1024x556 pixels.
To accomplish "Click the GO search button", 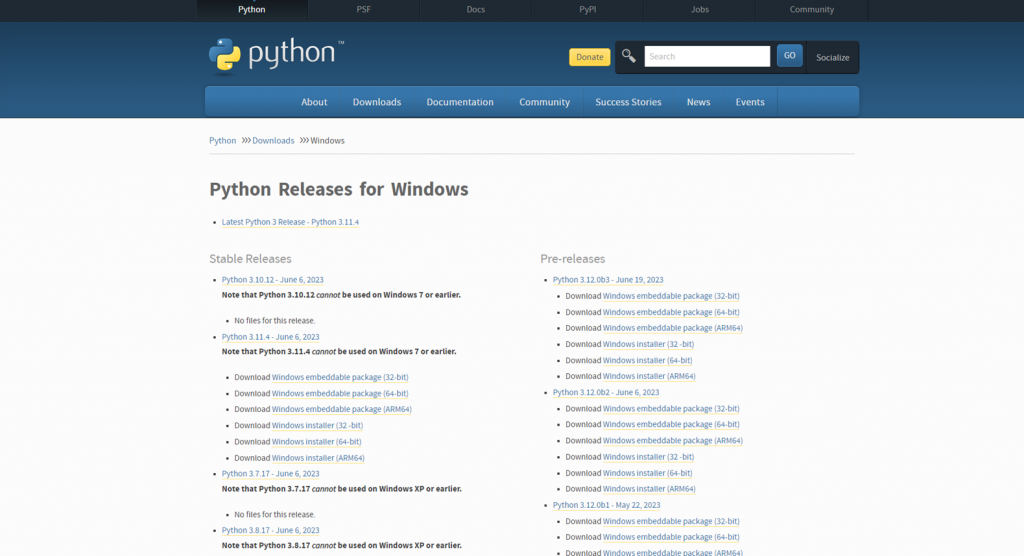I will coord(790,56).
